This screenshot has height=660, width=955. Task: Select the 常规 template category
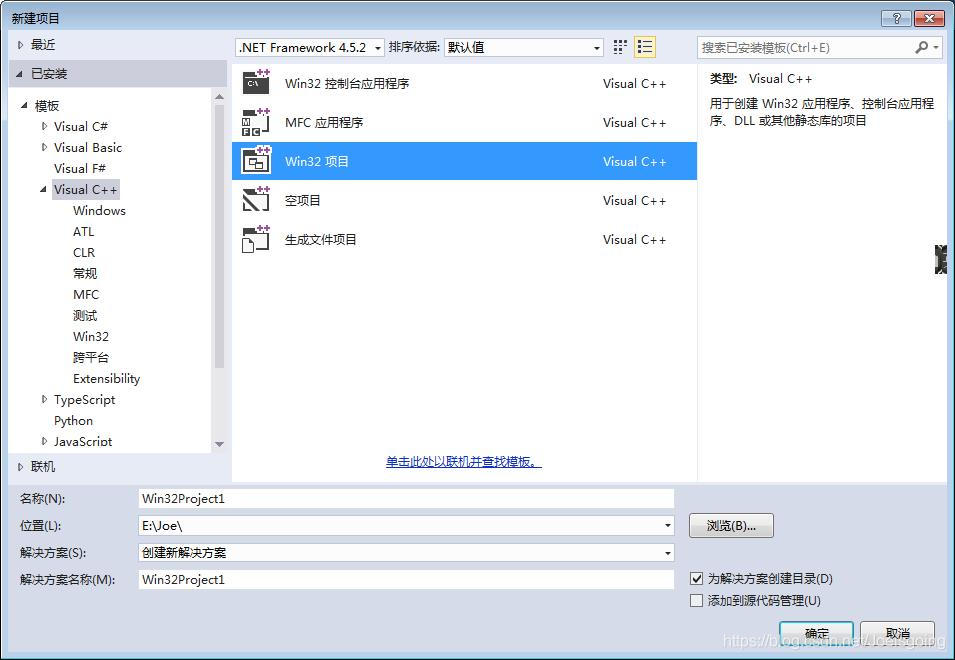click(x=85, y=273)
